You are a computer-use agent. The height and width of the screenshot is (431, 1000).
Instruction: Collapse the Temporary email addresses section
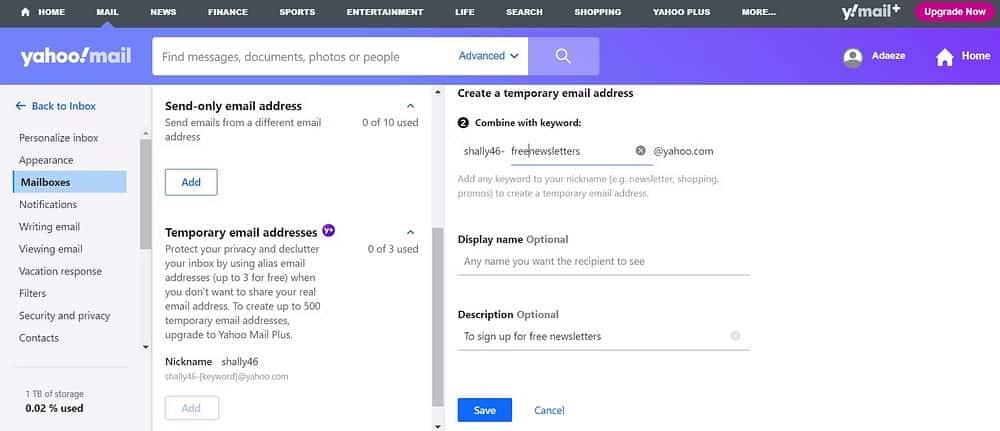(x=411, y=233)
